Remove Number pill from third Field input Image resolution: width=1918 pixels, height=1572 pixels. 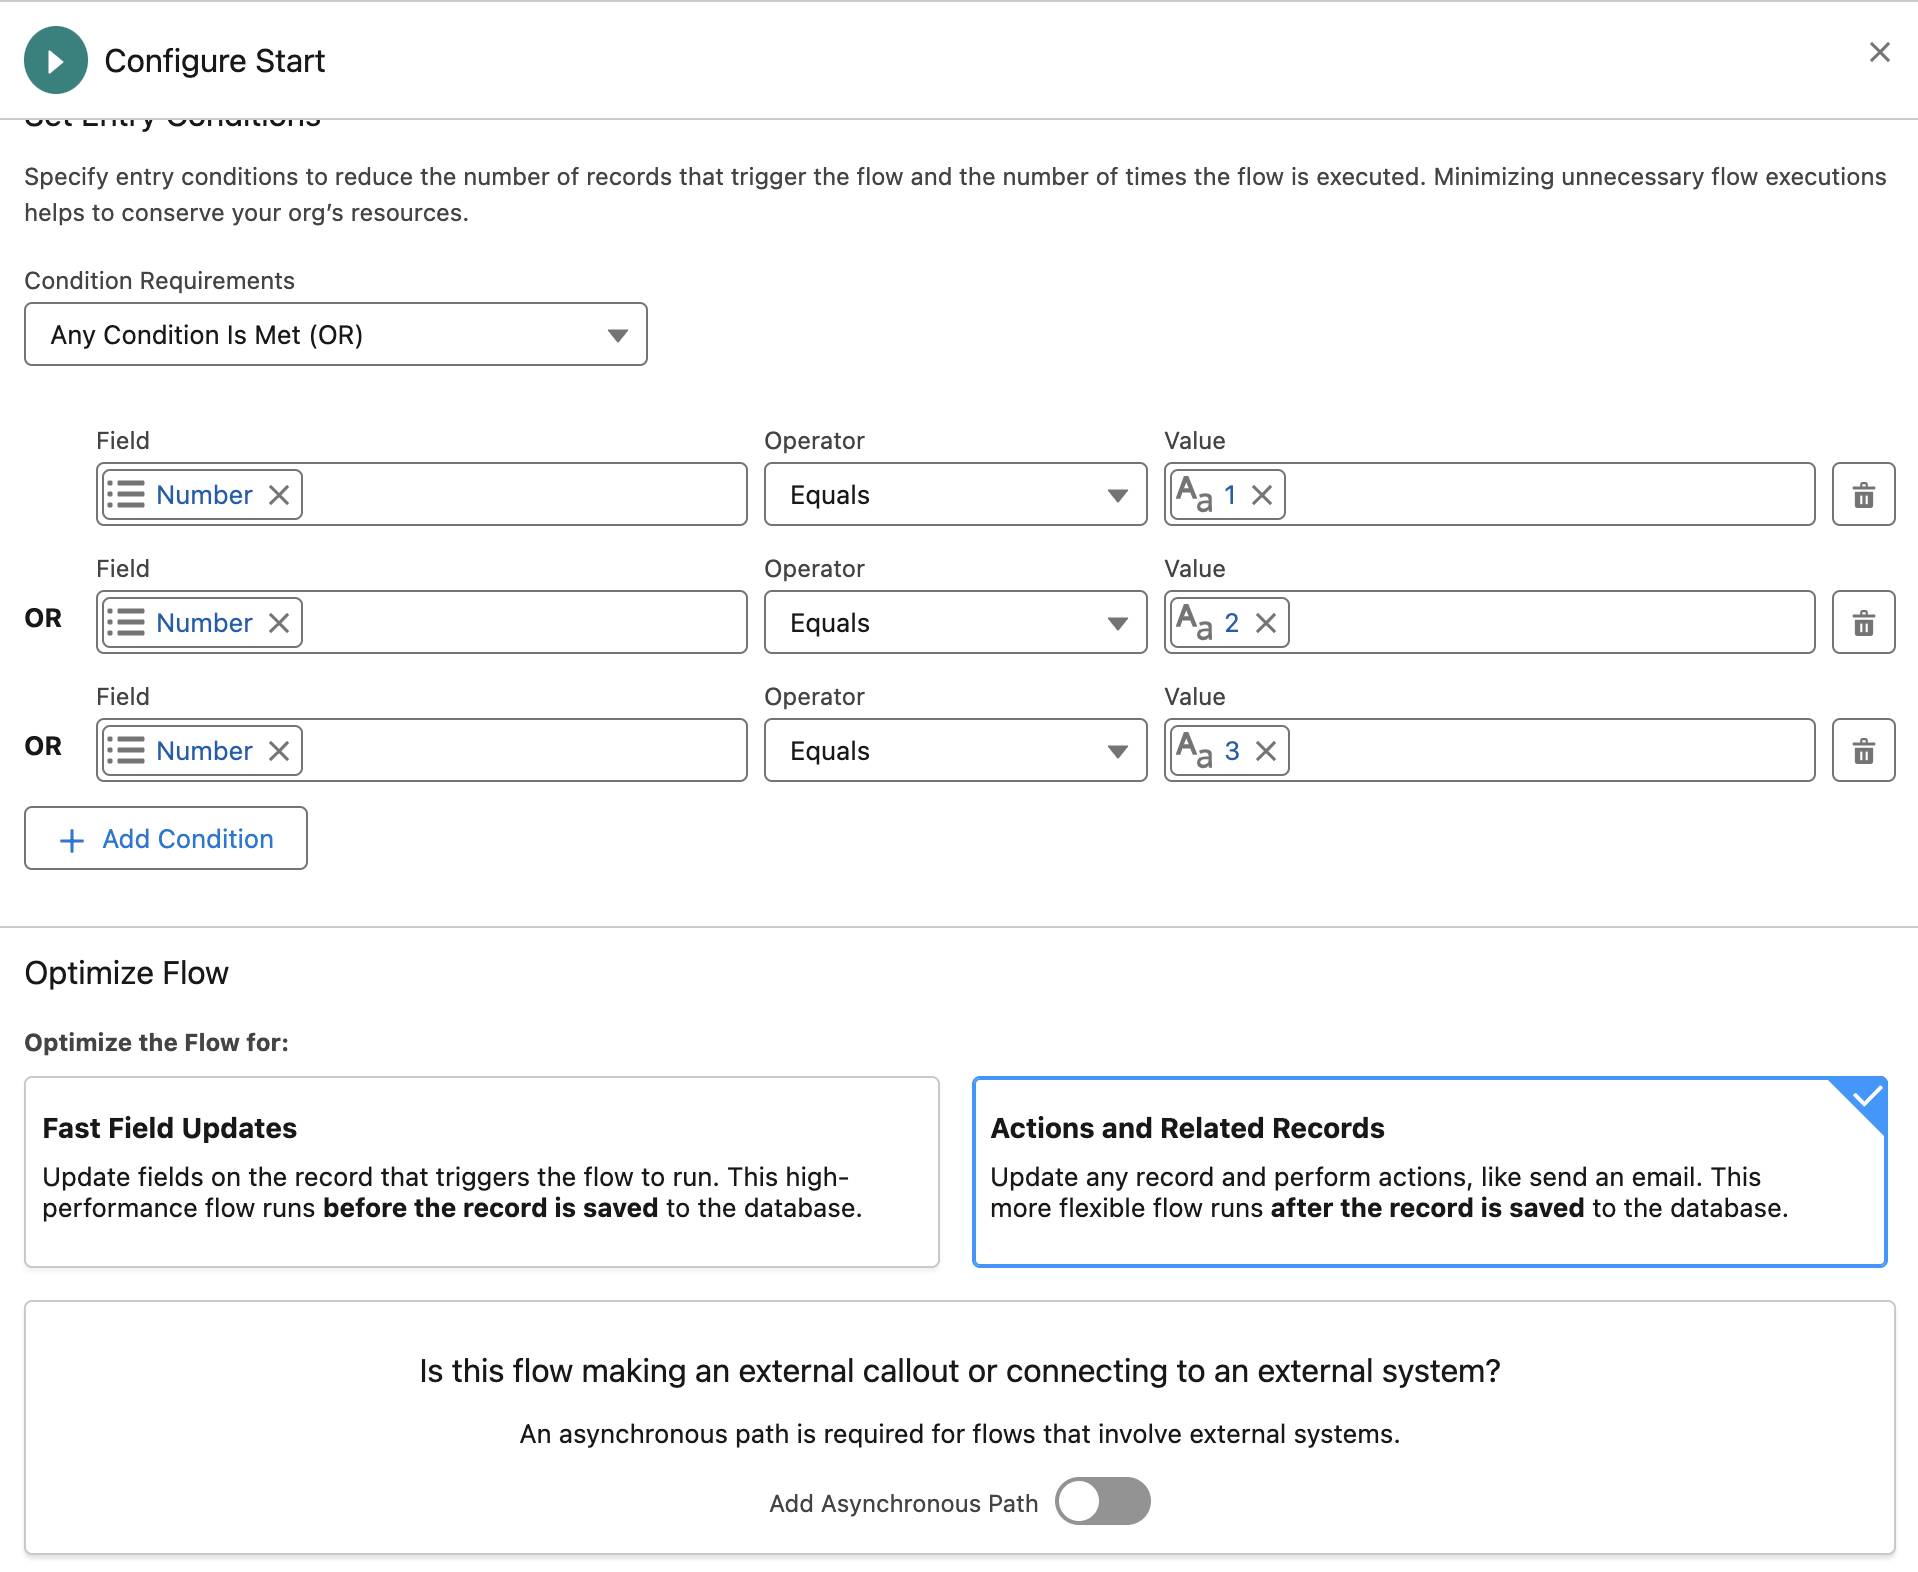[x=279, y=751]
